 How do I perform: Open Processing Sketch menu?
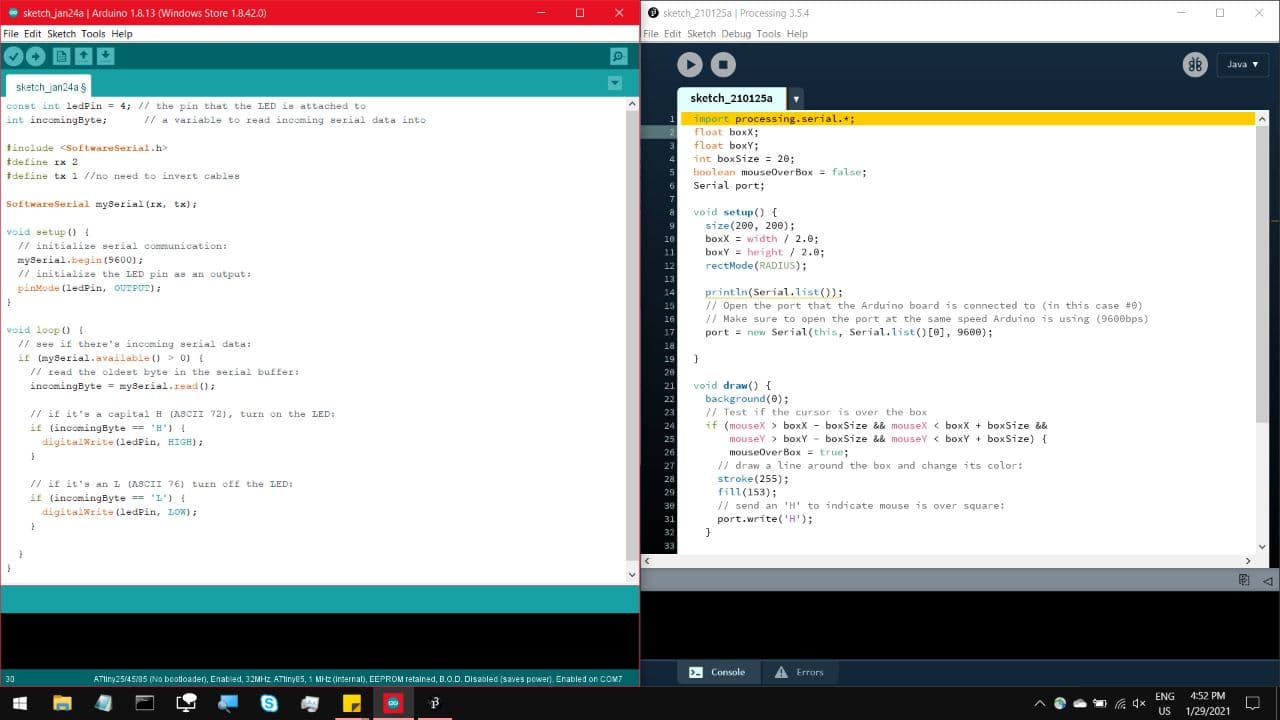(701, 34)
